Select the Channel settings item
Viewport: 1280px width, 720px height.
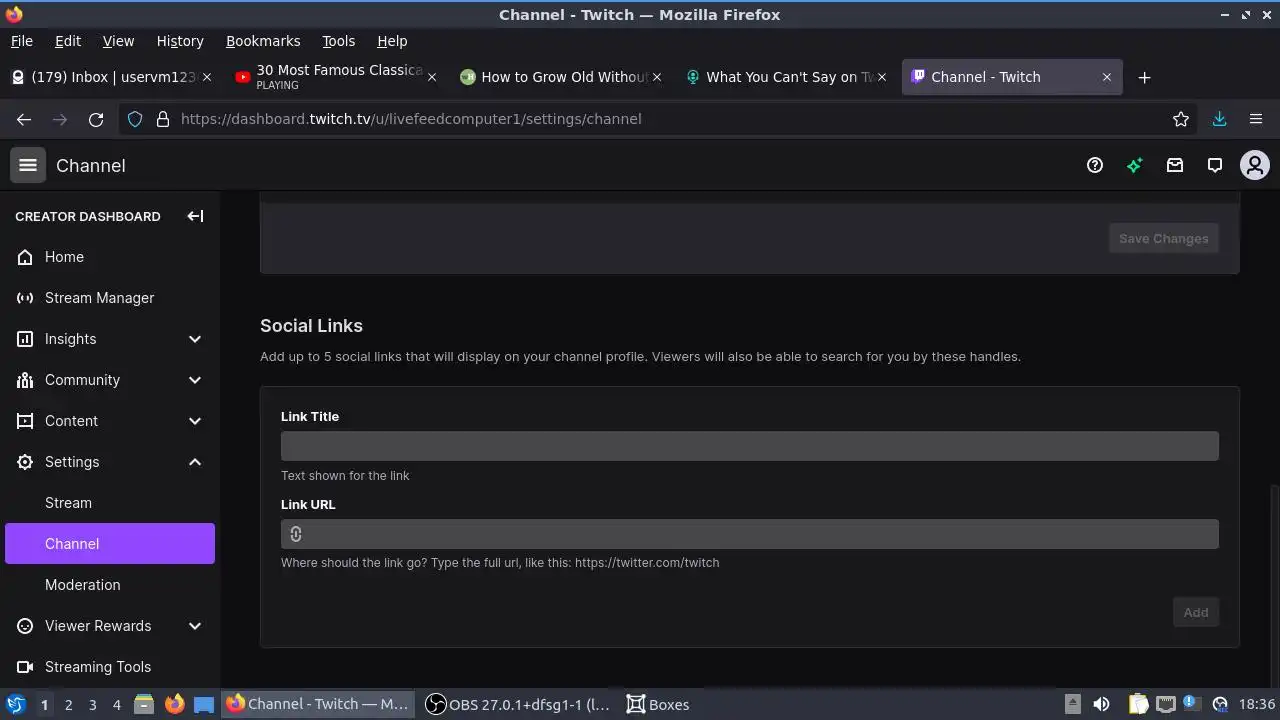[110, 544]
